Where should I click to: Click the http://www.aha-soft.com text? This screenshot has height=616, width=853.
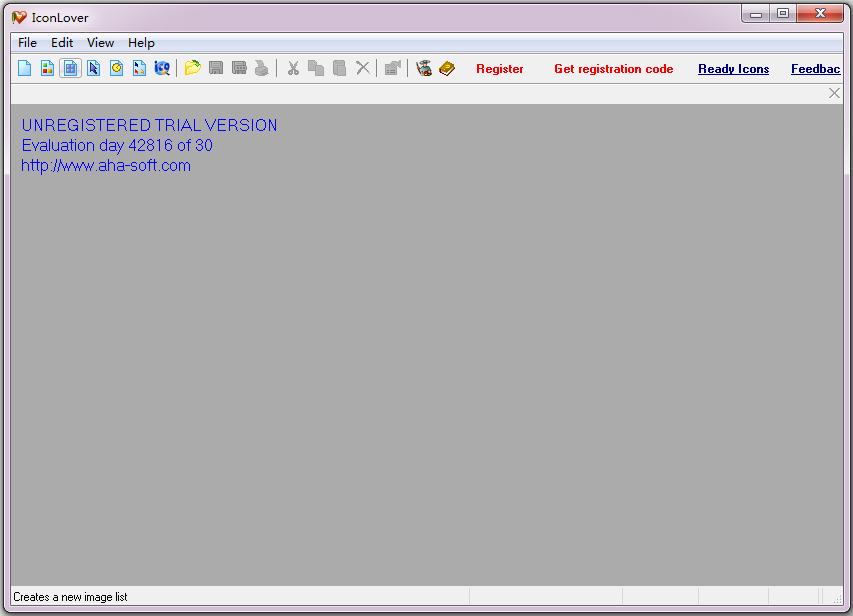[x=106, y=165]
